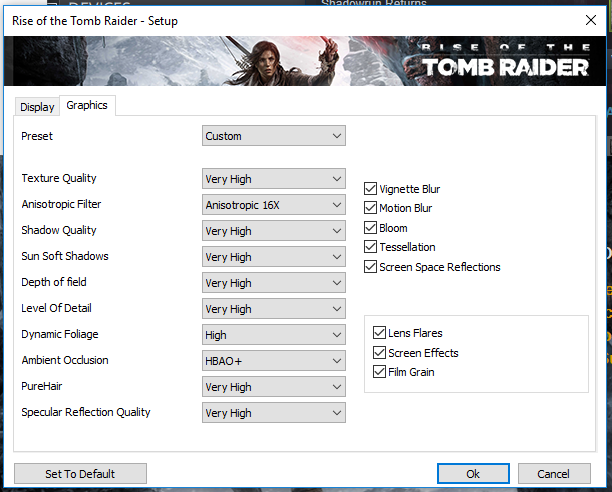Uncheck the Bloom option
This screenshot has height=492, width=612.
[x=371, y=228]
